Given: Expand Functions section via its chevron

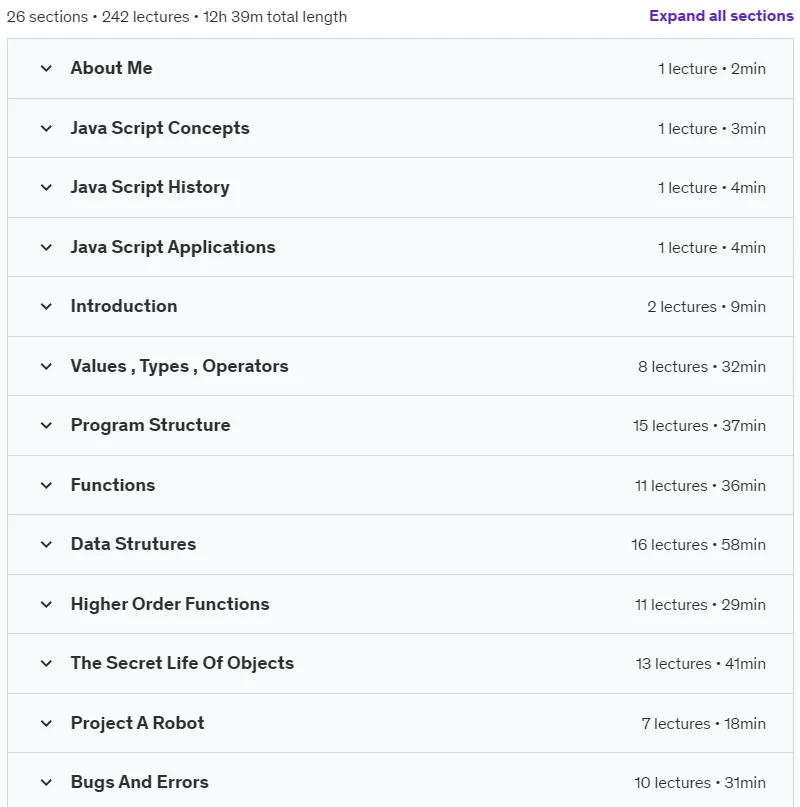Looking at the screenshot, I should point(46,485).
